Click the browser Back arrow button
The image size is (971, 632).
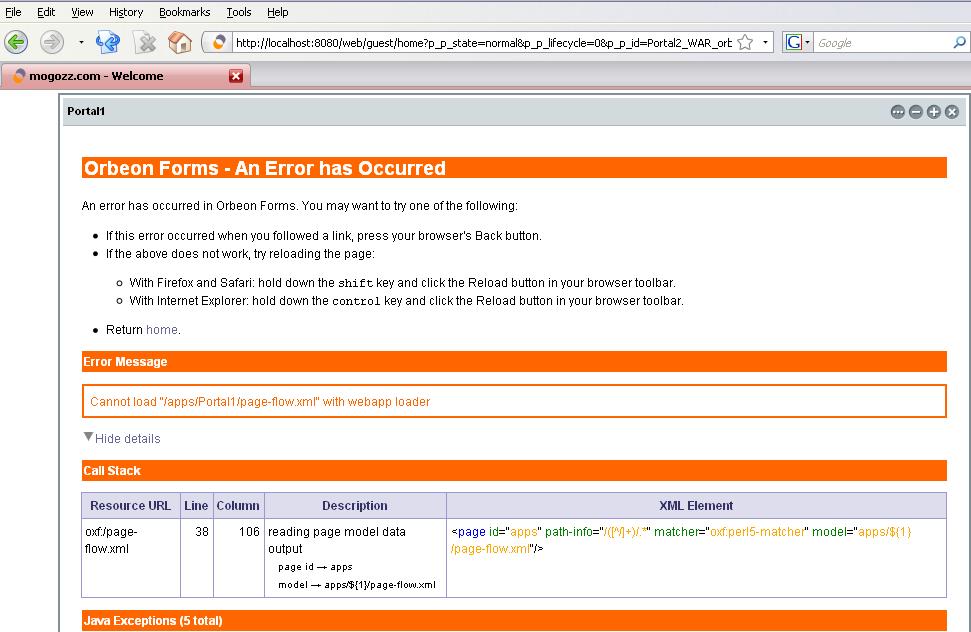tap(16, 42)
